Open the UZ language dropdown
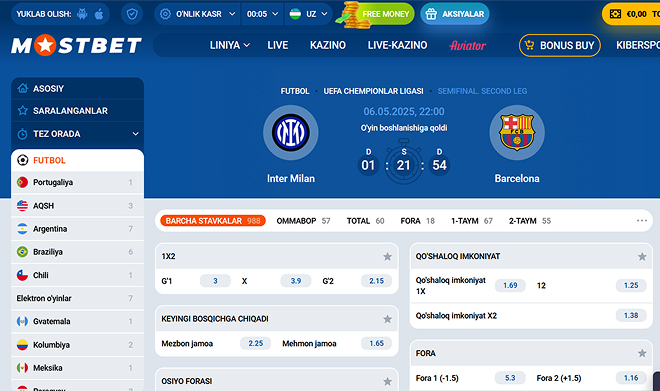This screenshot has height=391, width=660. click(x=309, y=14)
